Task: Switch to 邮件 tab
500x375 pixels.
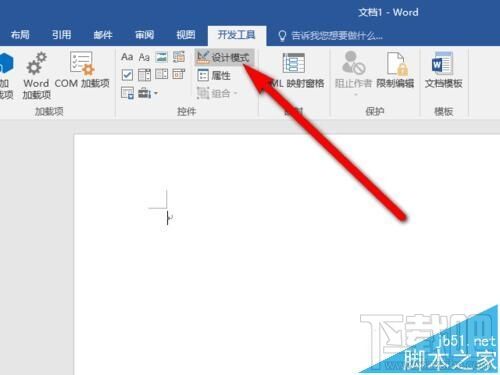Action: click(103, 35)
